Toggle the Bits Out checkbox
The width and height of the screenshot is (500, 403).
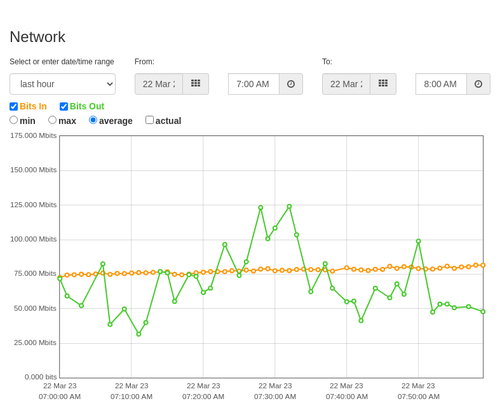(x=64, y=106)
